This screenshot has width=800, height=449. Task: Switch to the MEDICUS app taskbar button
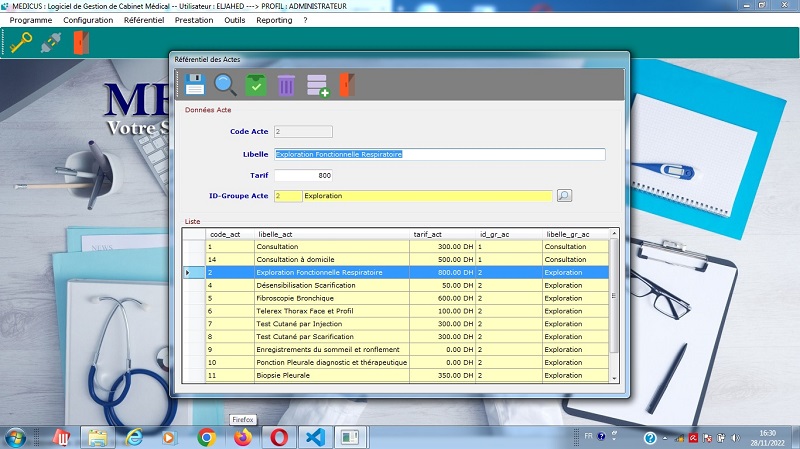(x=350, y=438)
